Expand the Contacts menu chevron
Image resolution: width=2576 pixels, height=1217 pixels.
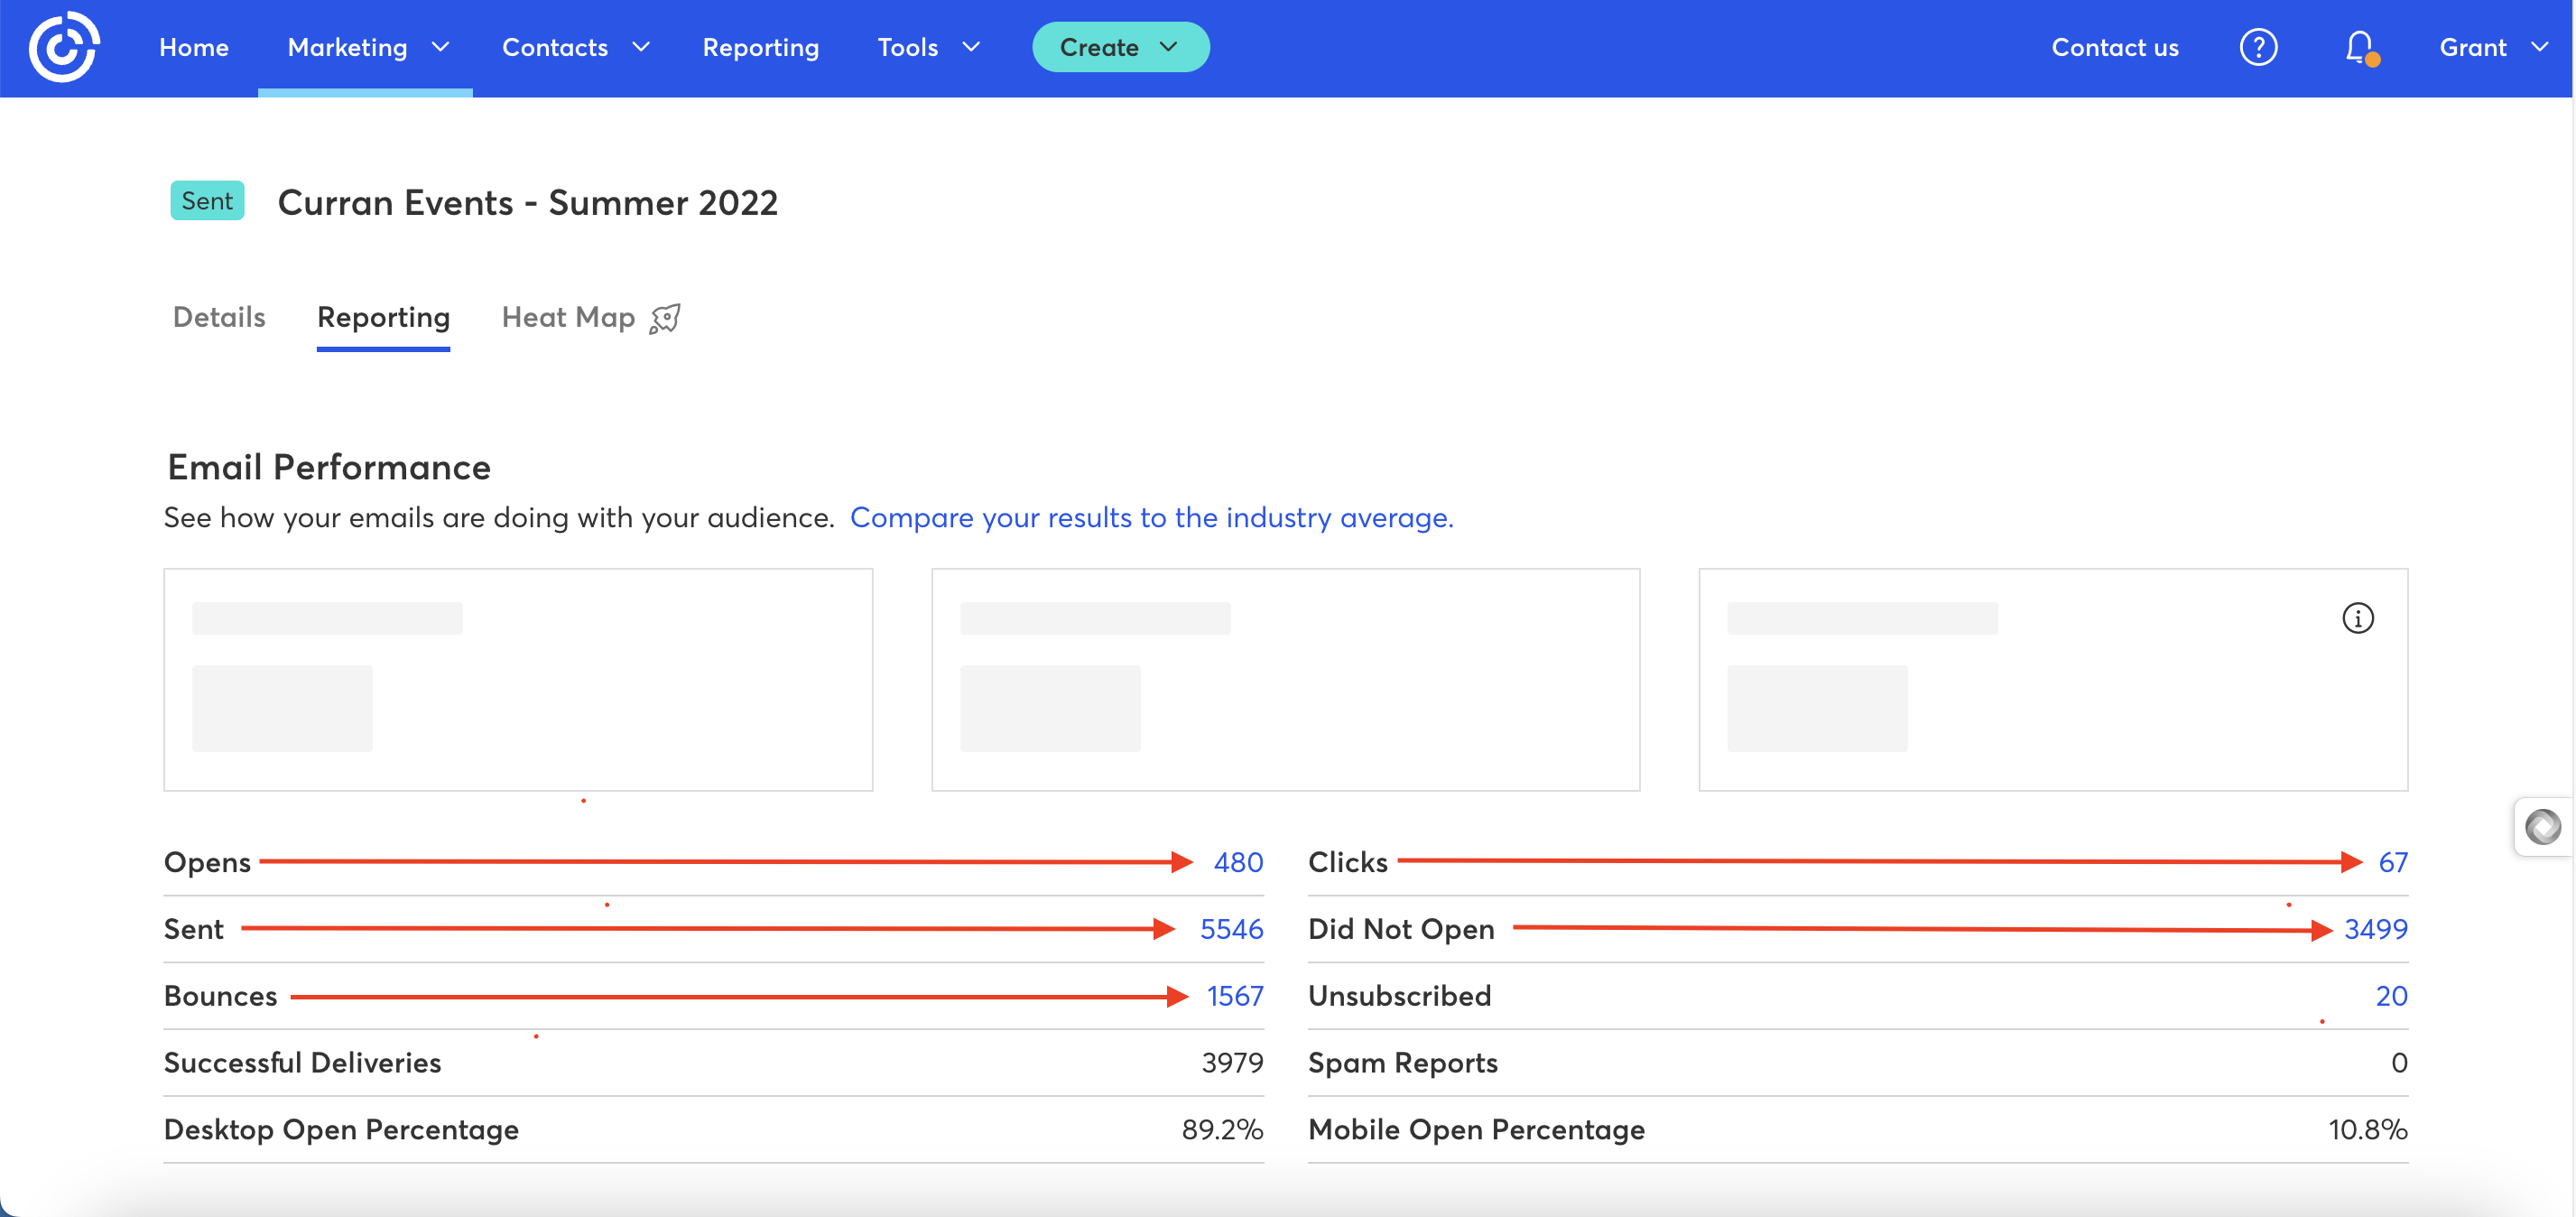(x=641, y=47)
